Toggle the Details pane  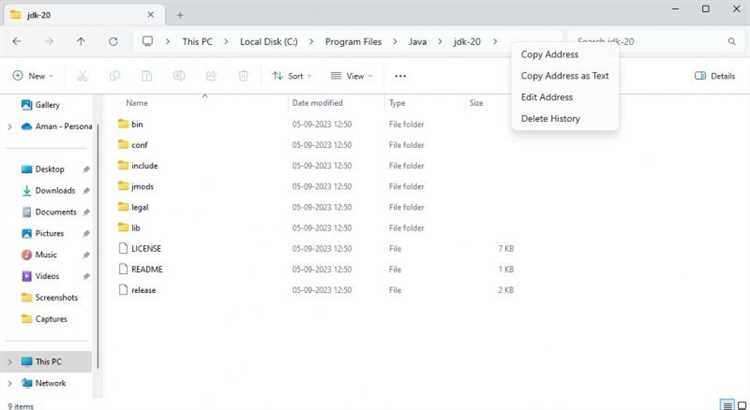click(x=715, y=76)
